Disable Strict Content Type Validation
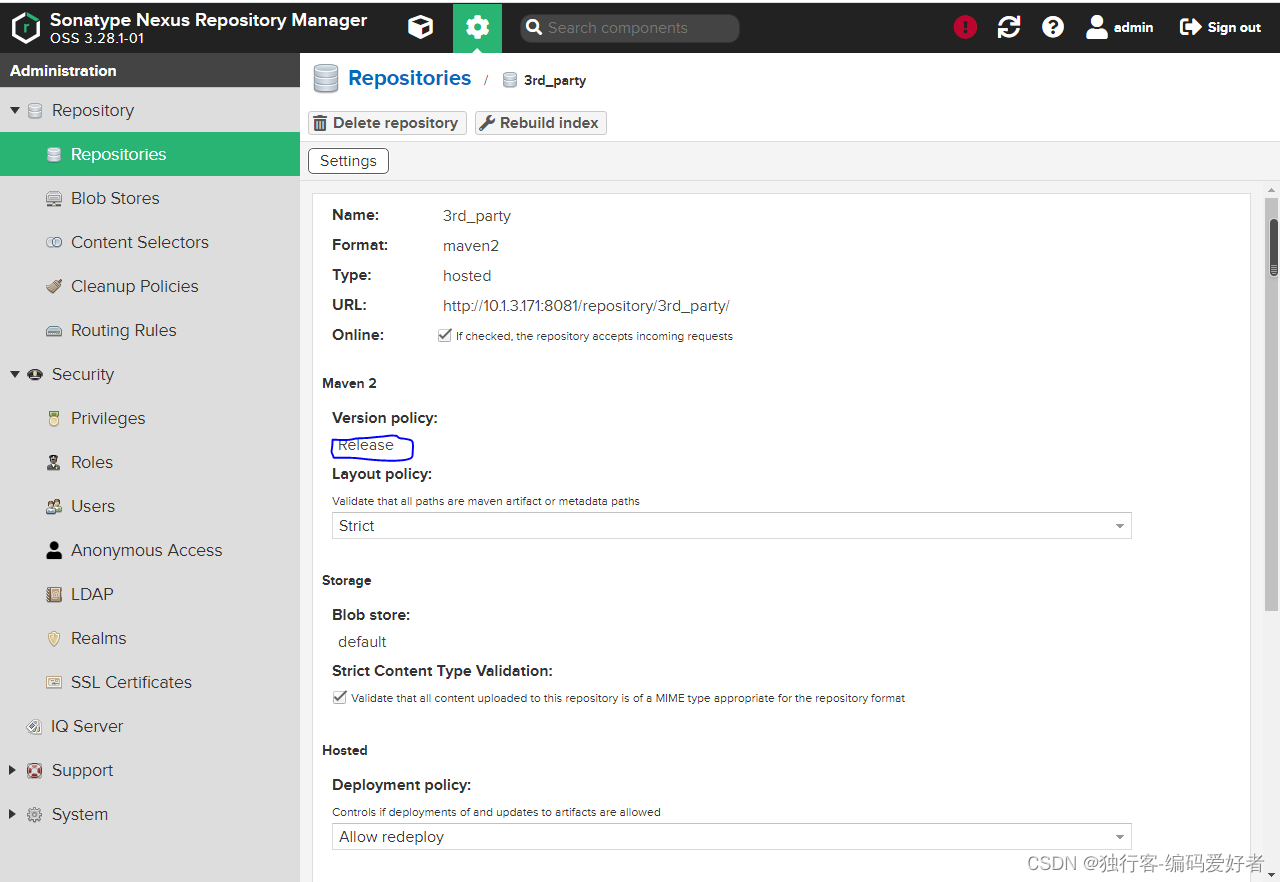This screenshot has height=882, width=1280. [340, 697]
